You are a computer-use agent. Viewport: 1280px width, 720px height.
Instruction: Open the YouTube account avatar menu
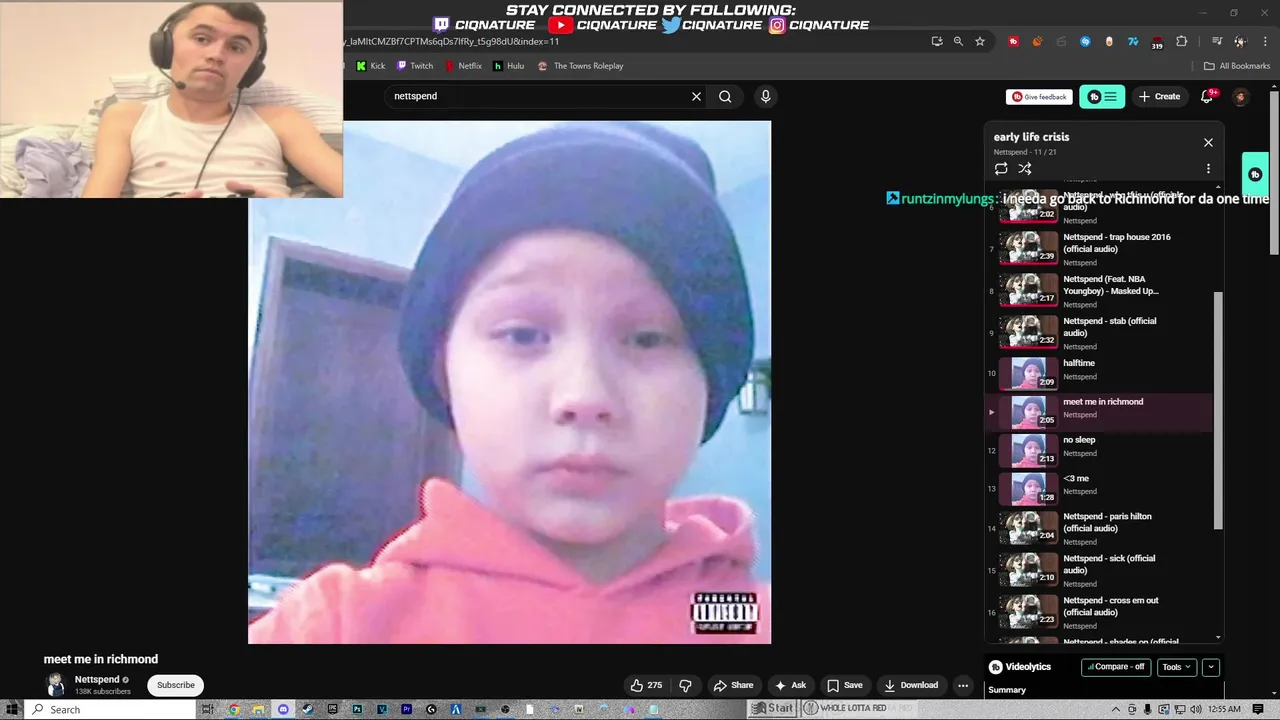click(x=1240, y=97)
